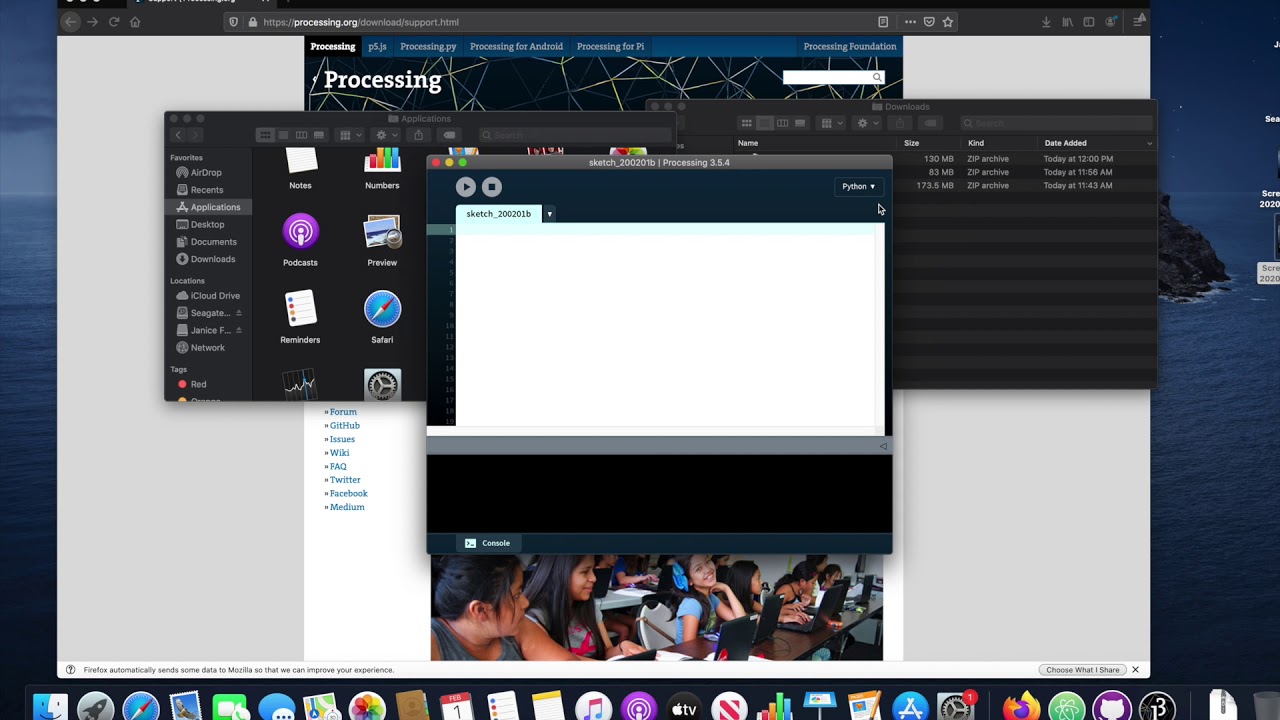Open the FAQ link on the page
This screenshot has height=720, width=1280.
click(x=338, y=466)
